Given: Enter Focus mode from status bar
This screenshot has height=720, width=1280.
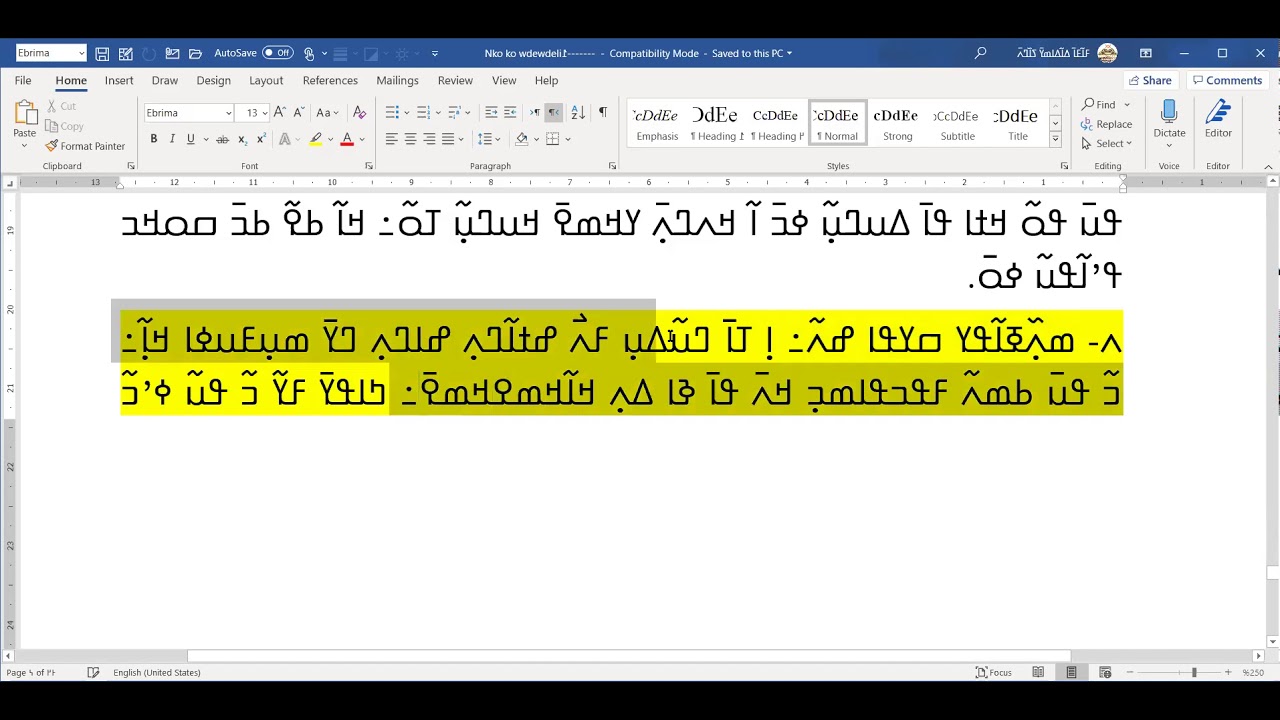Looking at the screenshot, I should point(994,672).
